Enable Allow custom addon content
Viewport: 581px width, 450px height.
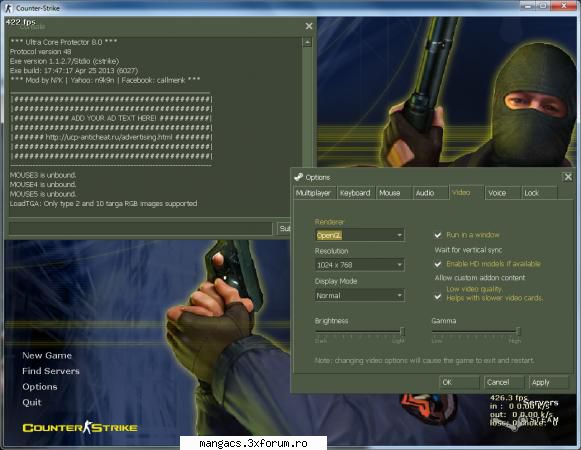(480, 278)
